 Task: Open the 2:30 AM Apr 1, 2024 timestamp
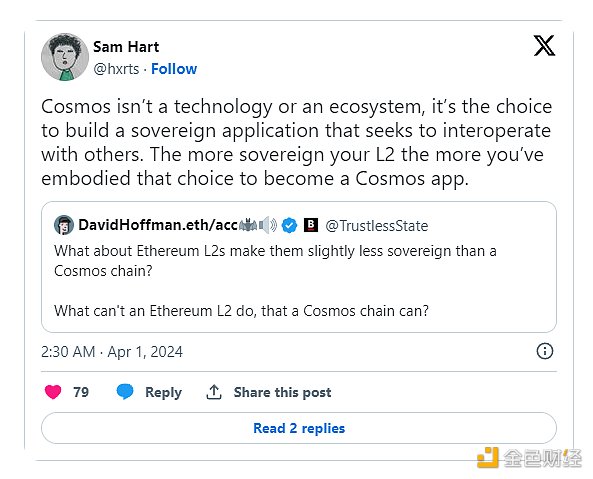point(112,352)
